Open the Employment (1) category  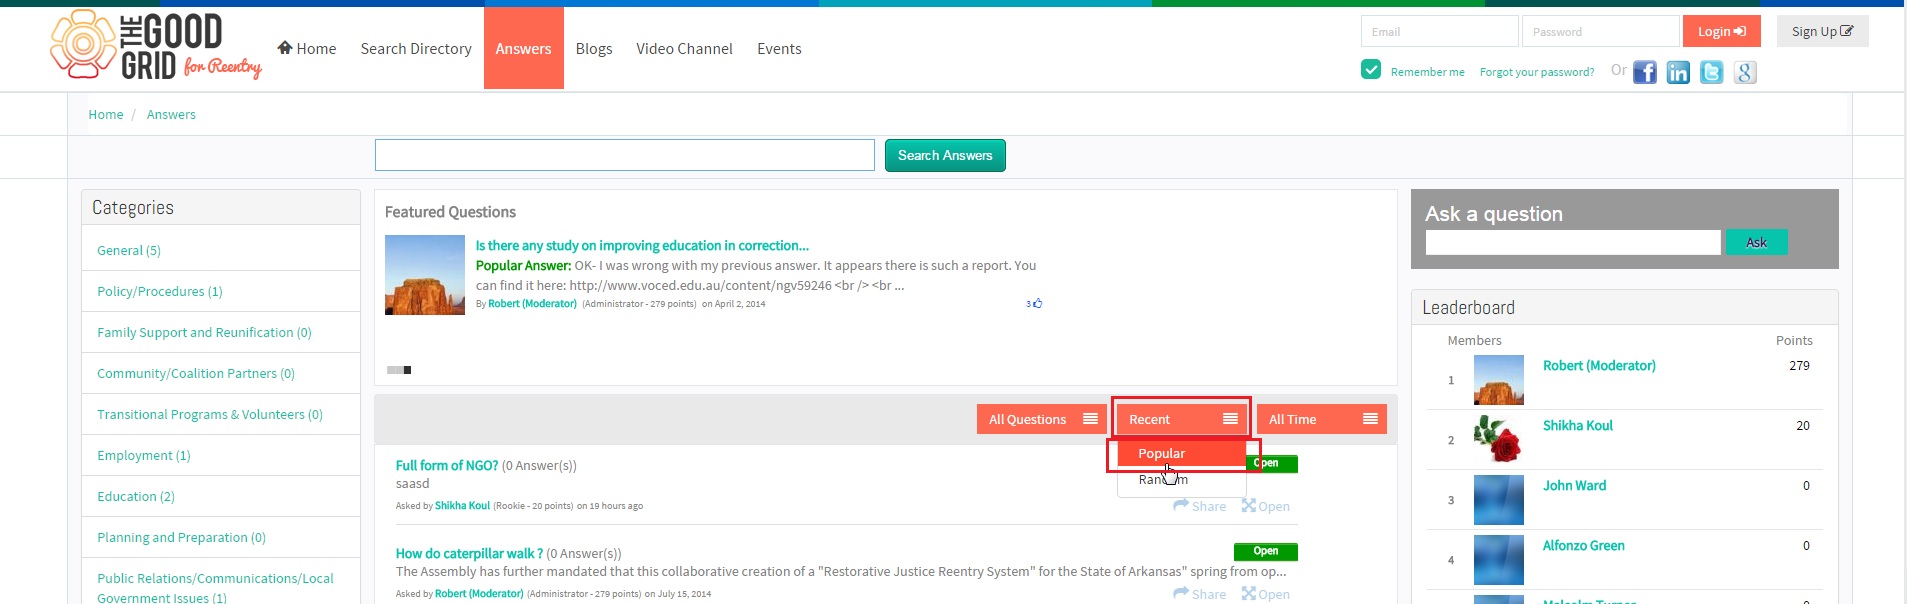pyautogui.click(x=144, y=455)
